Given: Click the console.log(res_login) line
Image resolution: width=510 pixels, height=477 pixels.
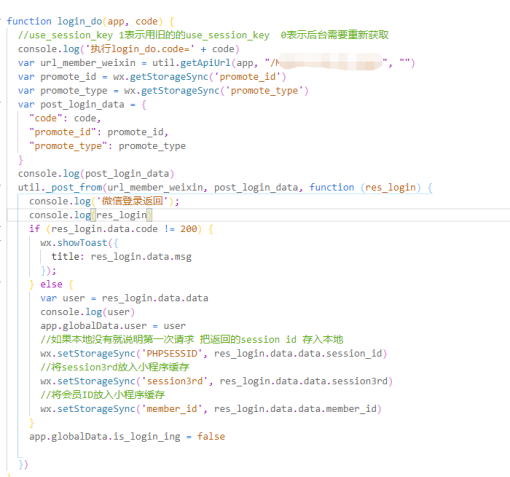Looking at the screenshot, I should click(90, 215).
